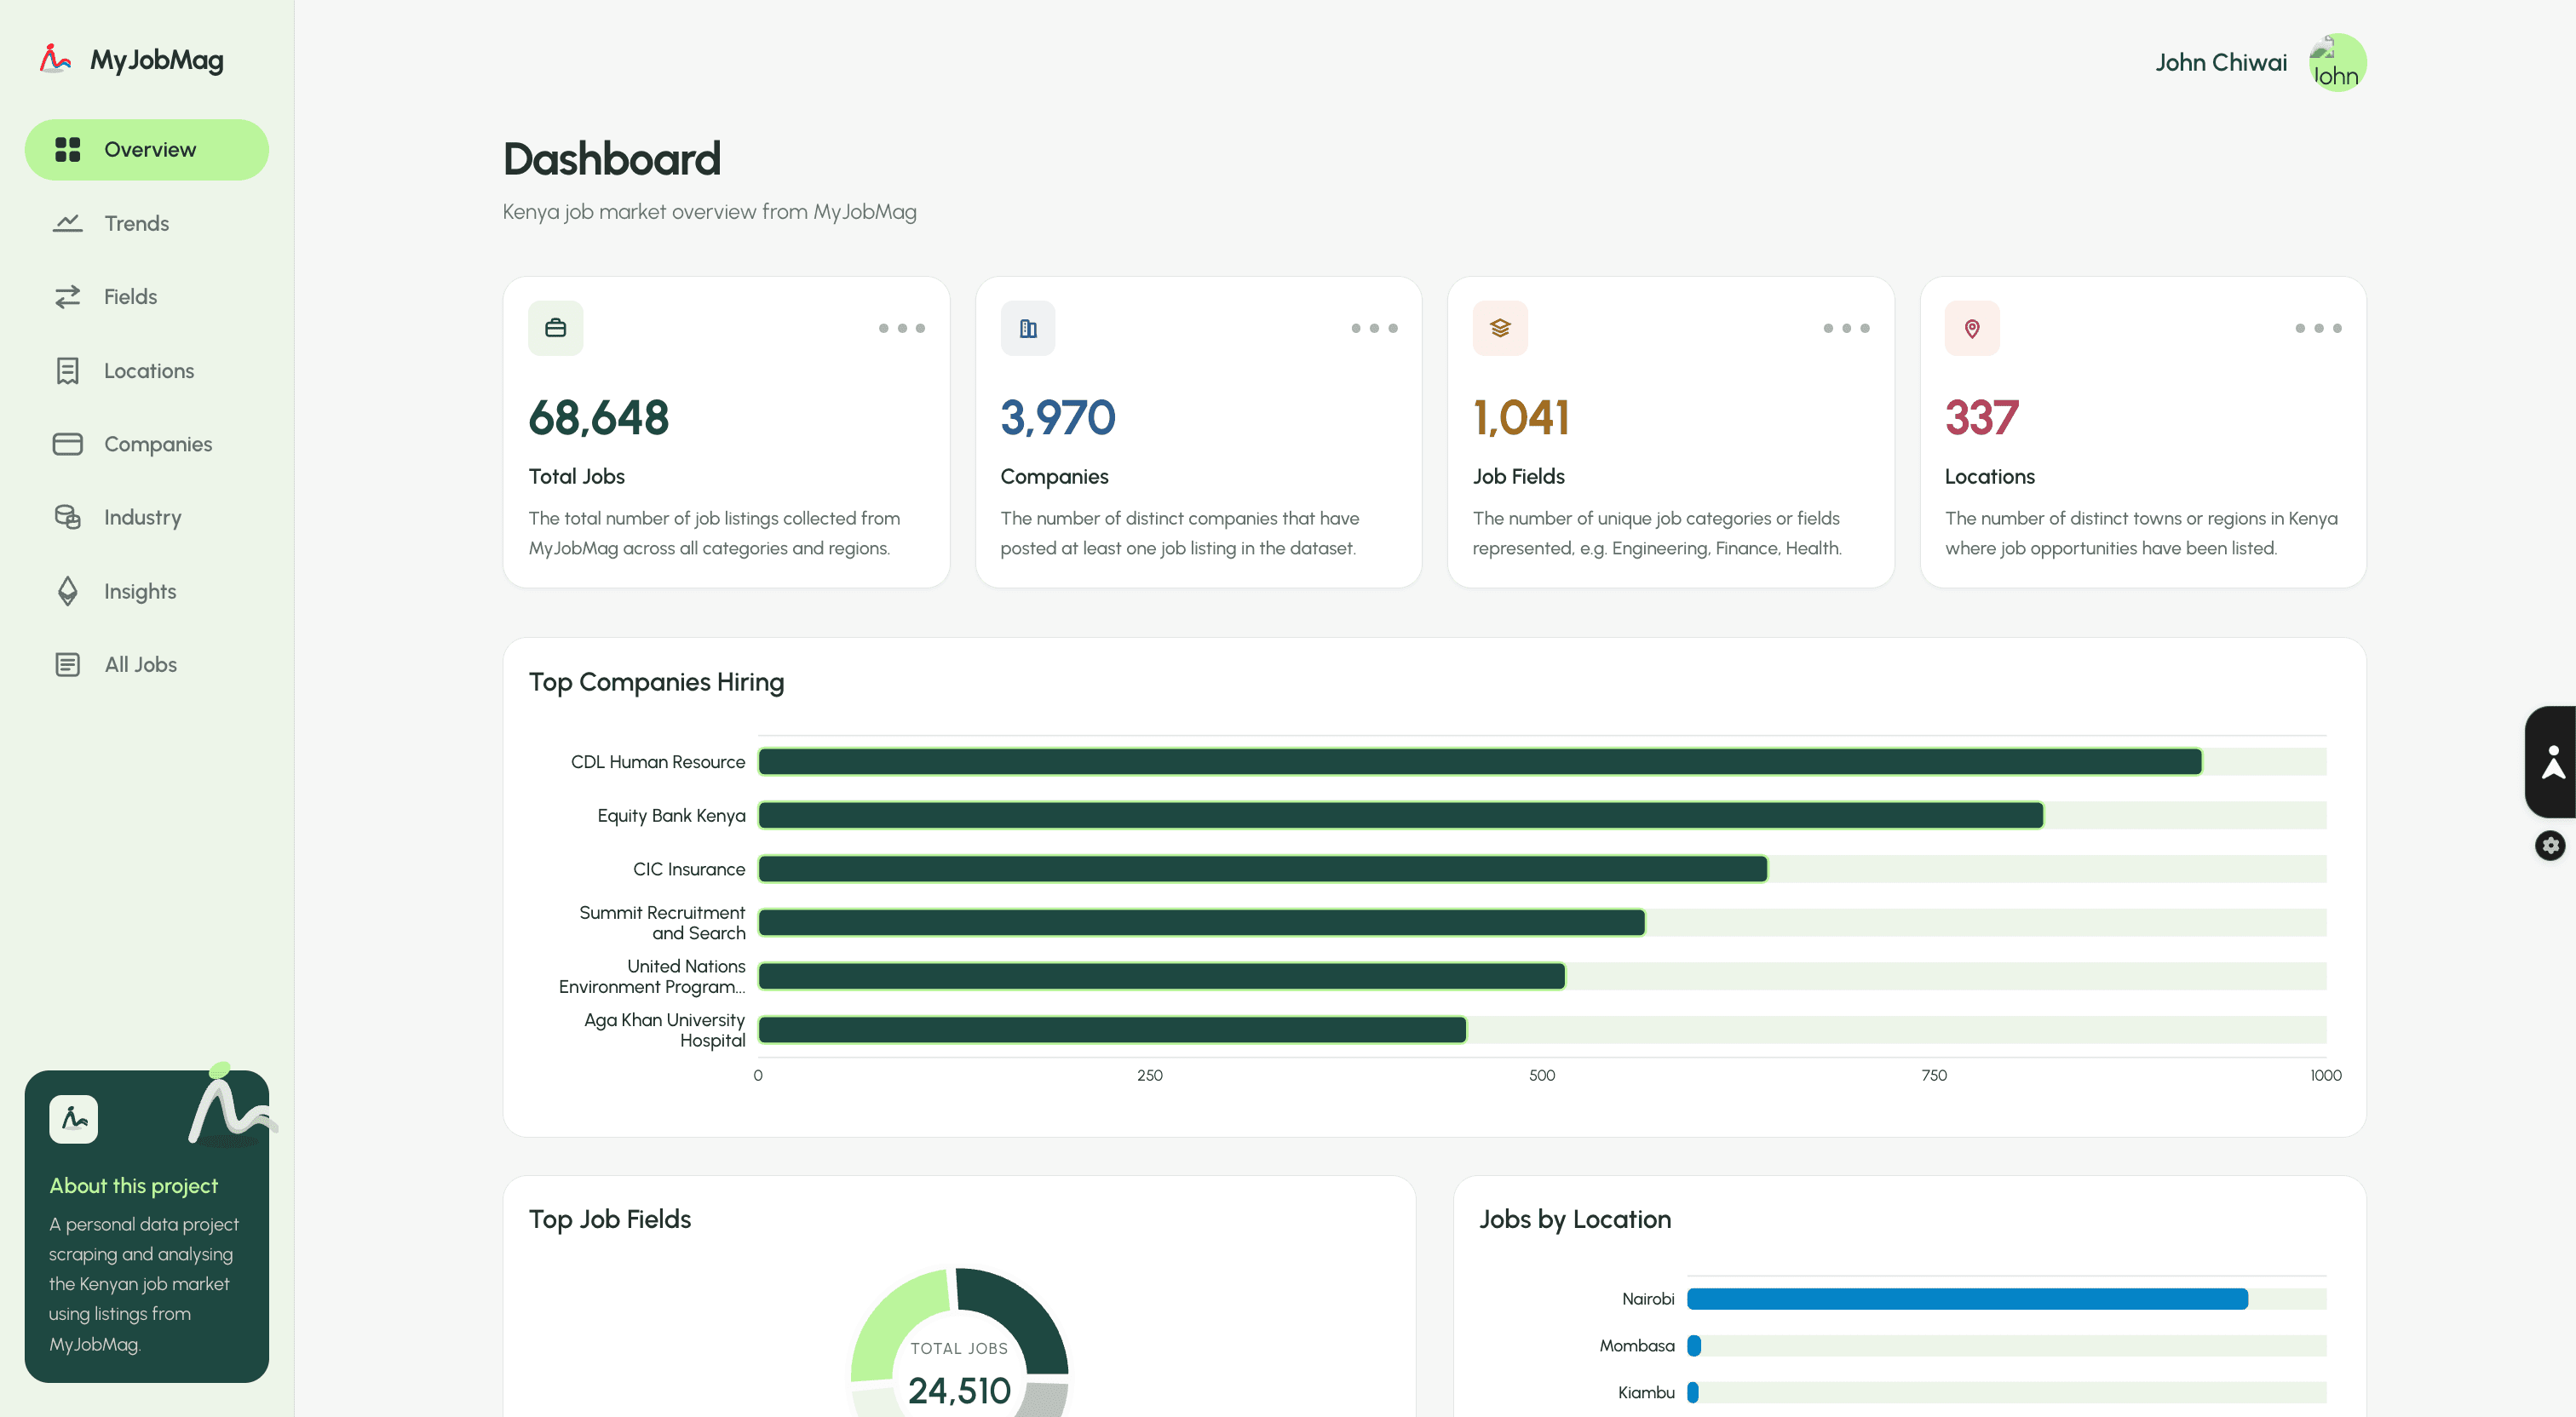Click the 3,970 companies figure

point(1058,418)
